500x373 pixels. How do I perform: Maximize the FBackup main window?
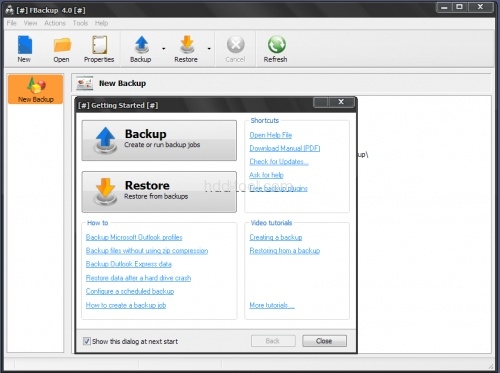click(x=460, y=7)
